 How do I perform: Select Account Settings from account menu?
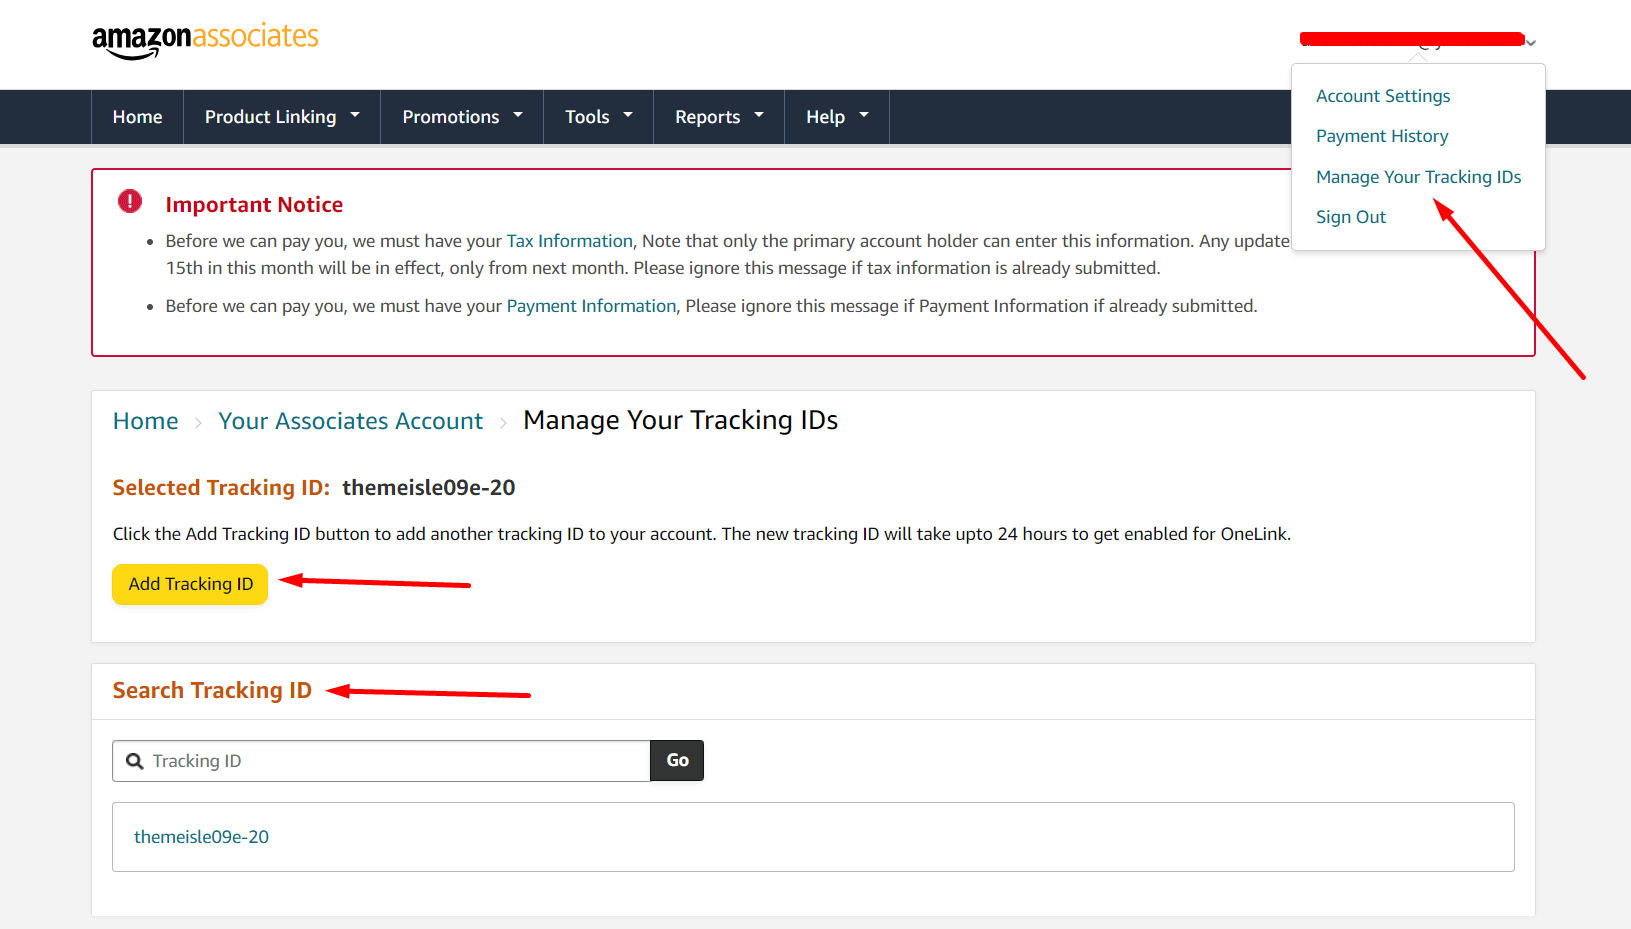(1382, 96)
